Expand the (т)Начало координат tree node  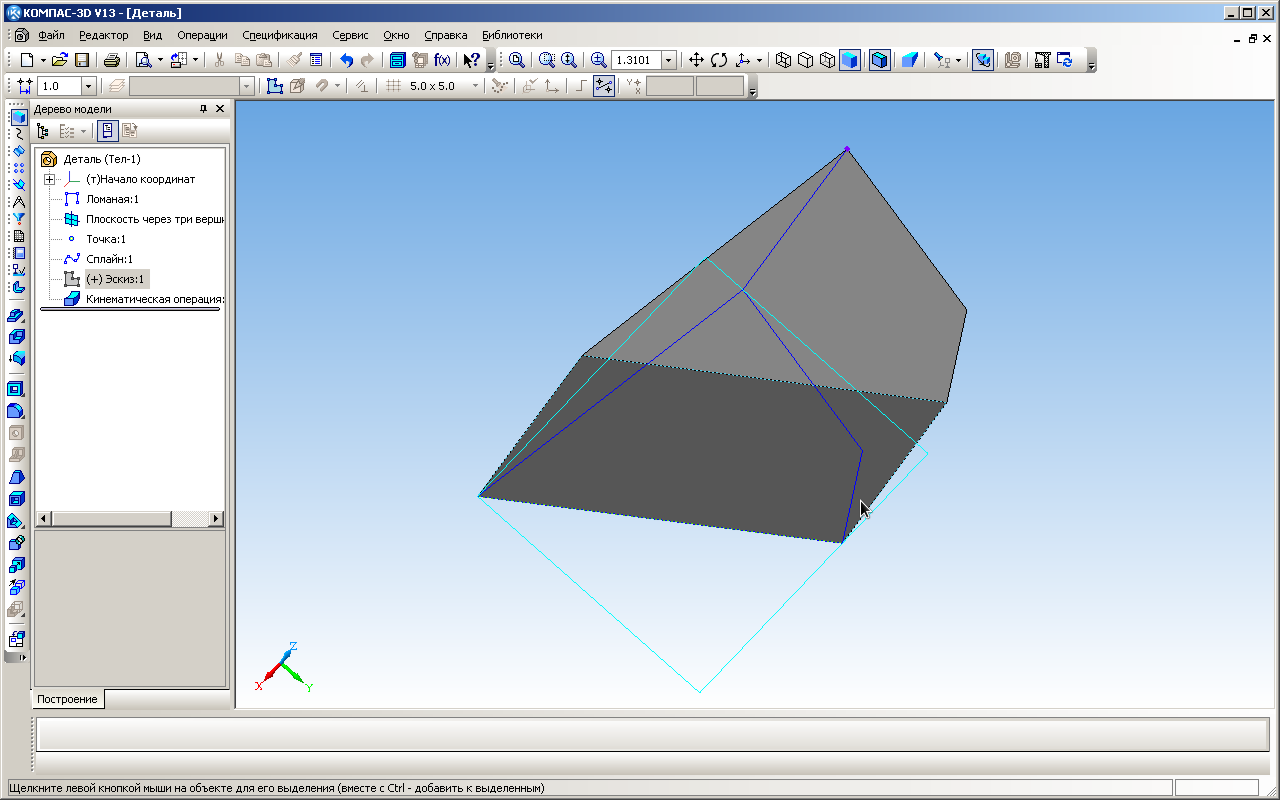49,179
